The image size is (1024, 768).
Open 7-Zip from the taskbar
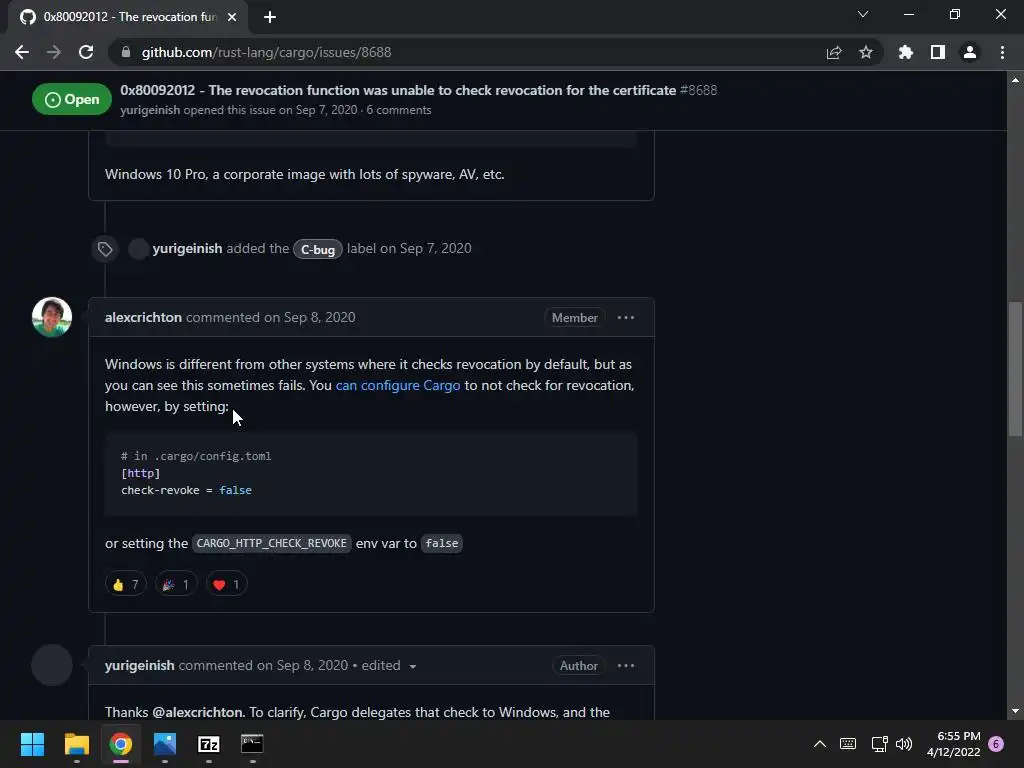[x=209, y=744]
